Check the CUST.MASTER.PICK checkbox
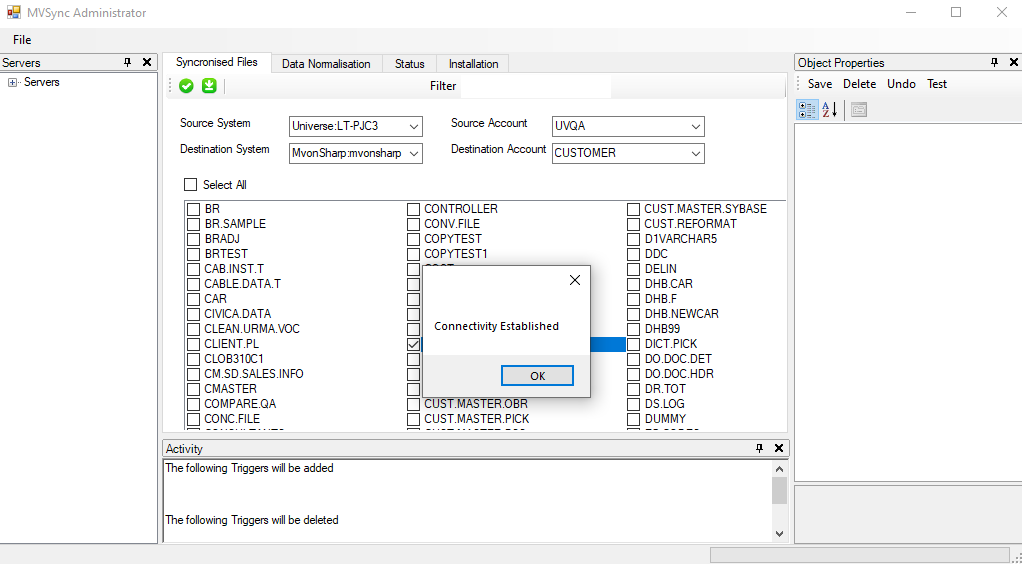Screen dimensions: 1022x564 click(413, 419)
